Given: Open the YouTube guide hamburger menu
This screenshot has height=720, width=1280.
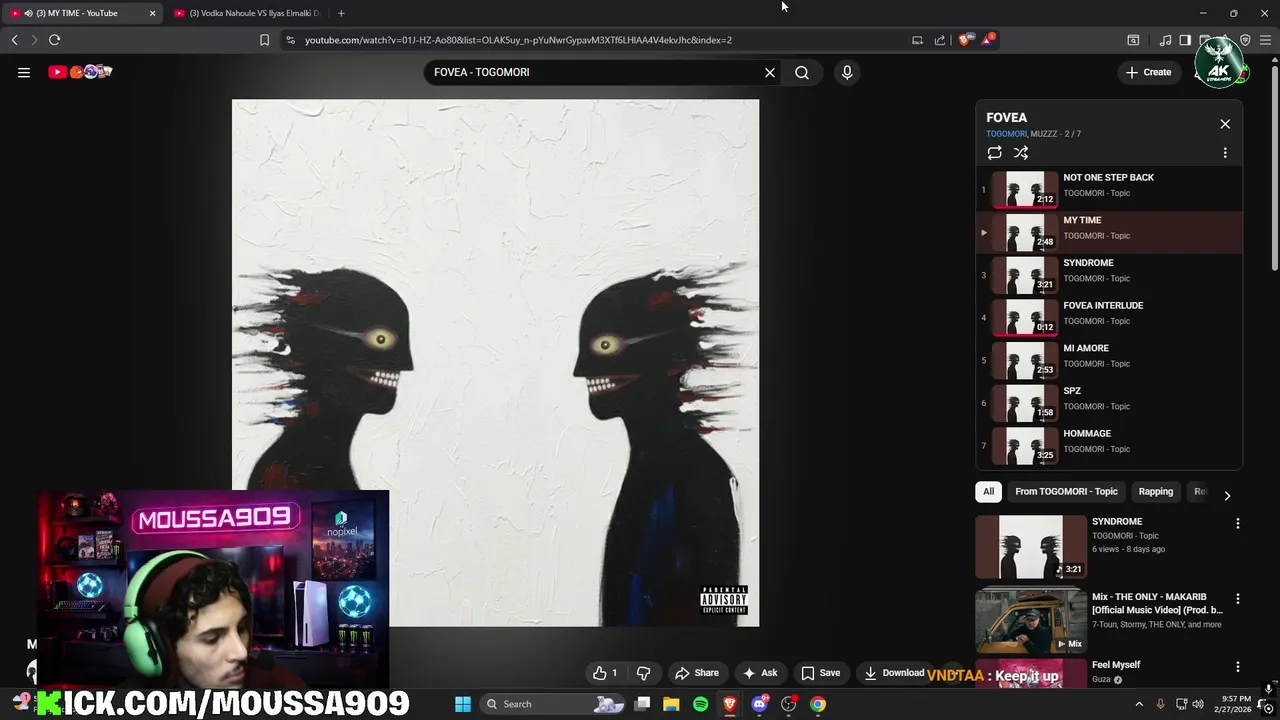Looking at the screenshot, I should point(24,72).
